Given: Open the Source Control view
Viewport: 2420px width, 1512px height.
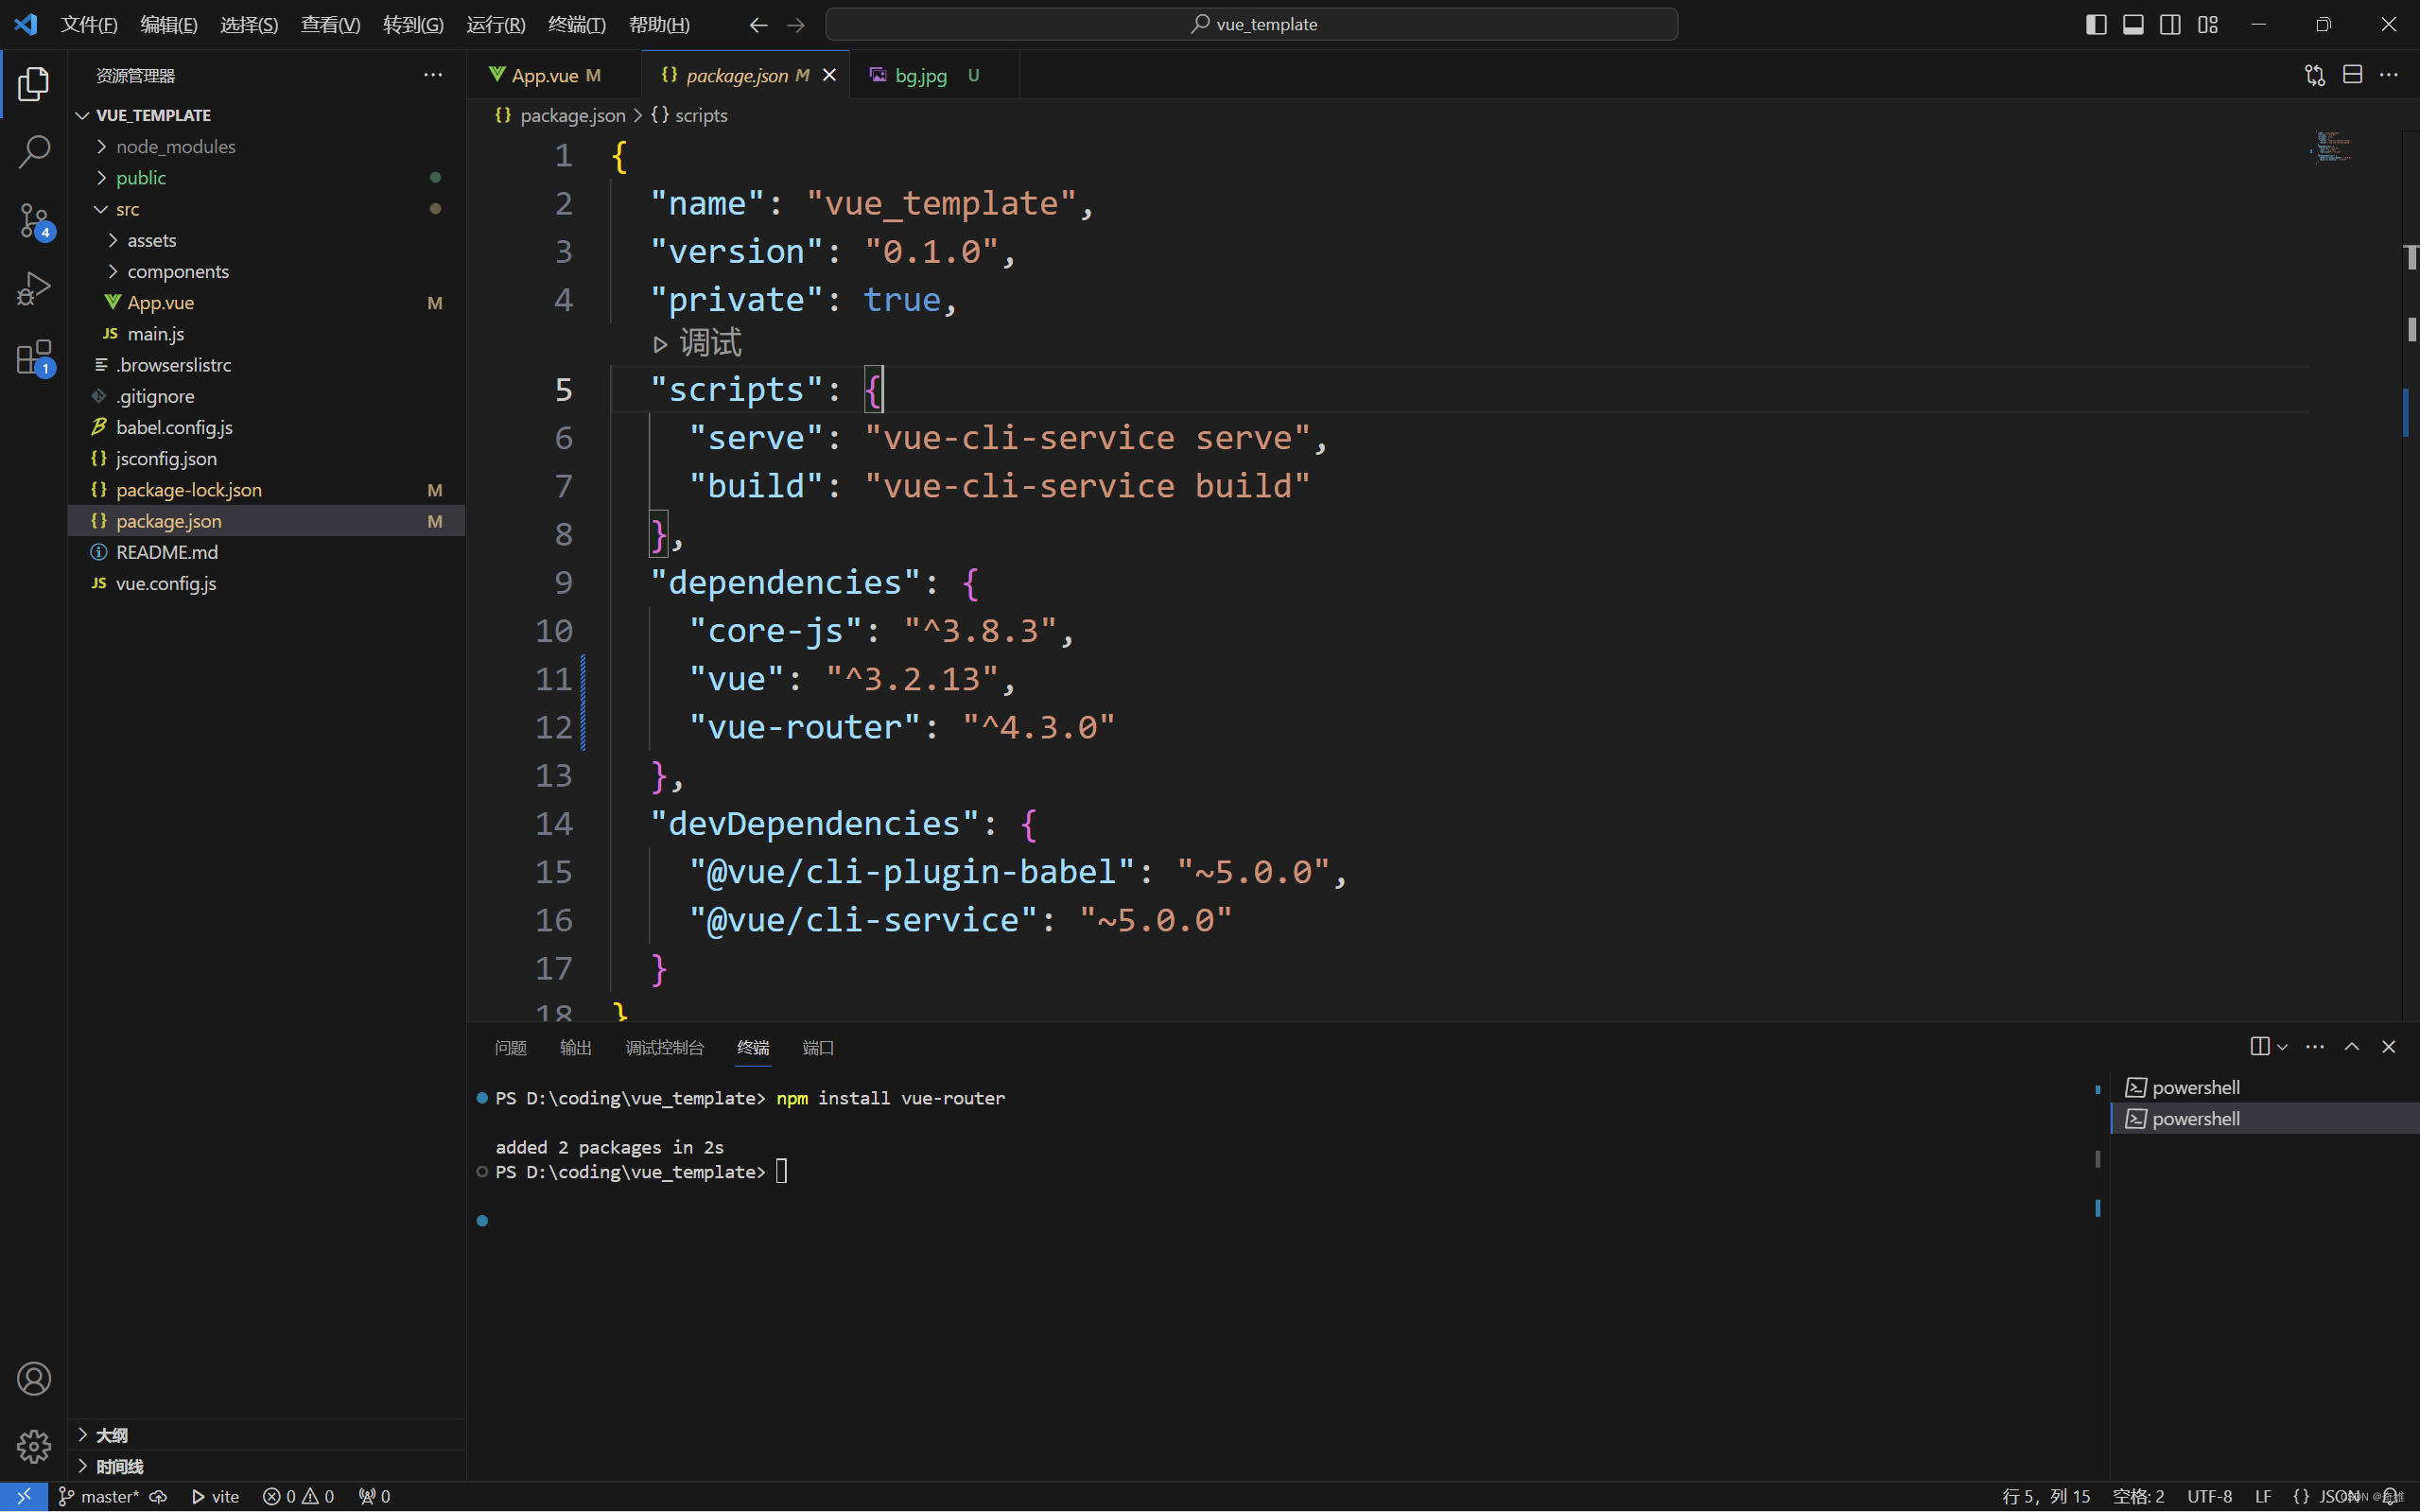Looking at the screenshot, I should (x=34, y=220).
